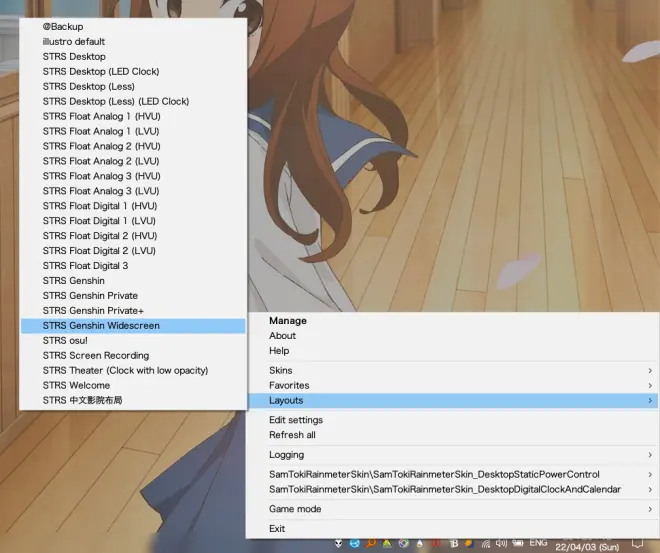Choose STRS Float Analog 2 (HVU)
Viewport: 660px width, 553px height.
pyautogui.click(x=133, y=146)
